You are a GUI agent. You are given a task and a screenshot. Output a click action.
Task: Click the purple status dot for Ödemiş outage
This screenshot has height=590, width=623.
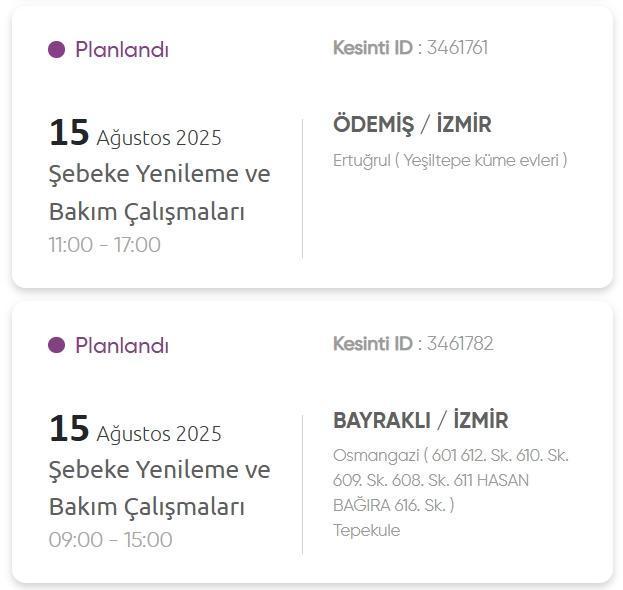pyautogui.click(x=57, y=49)
